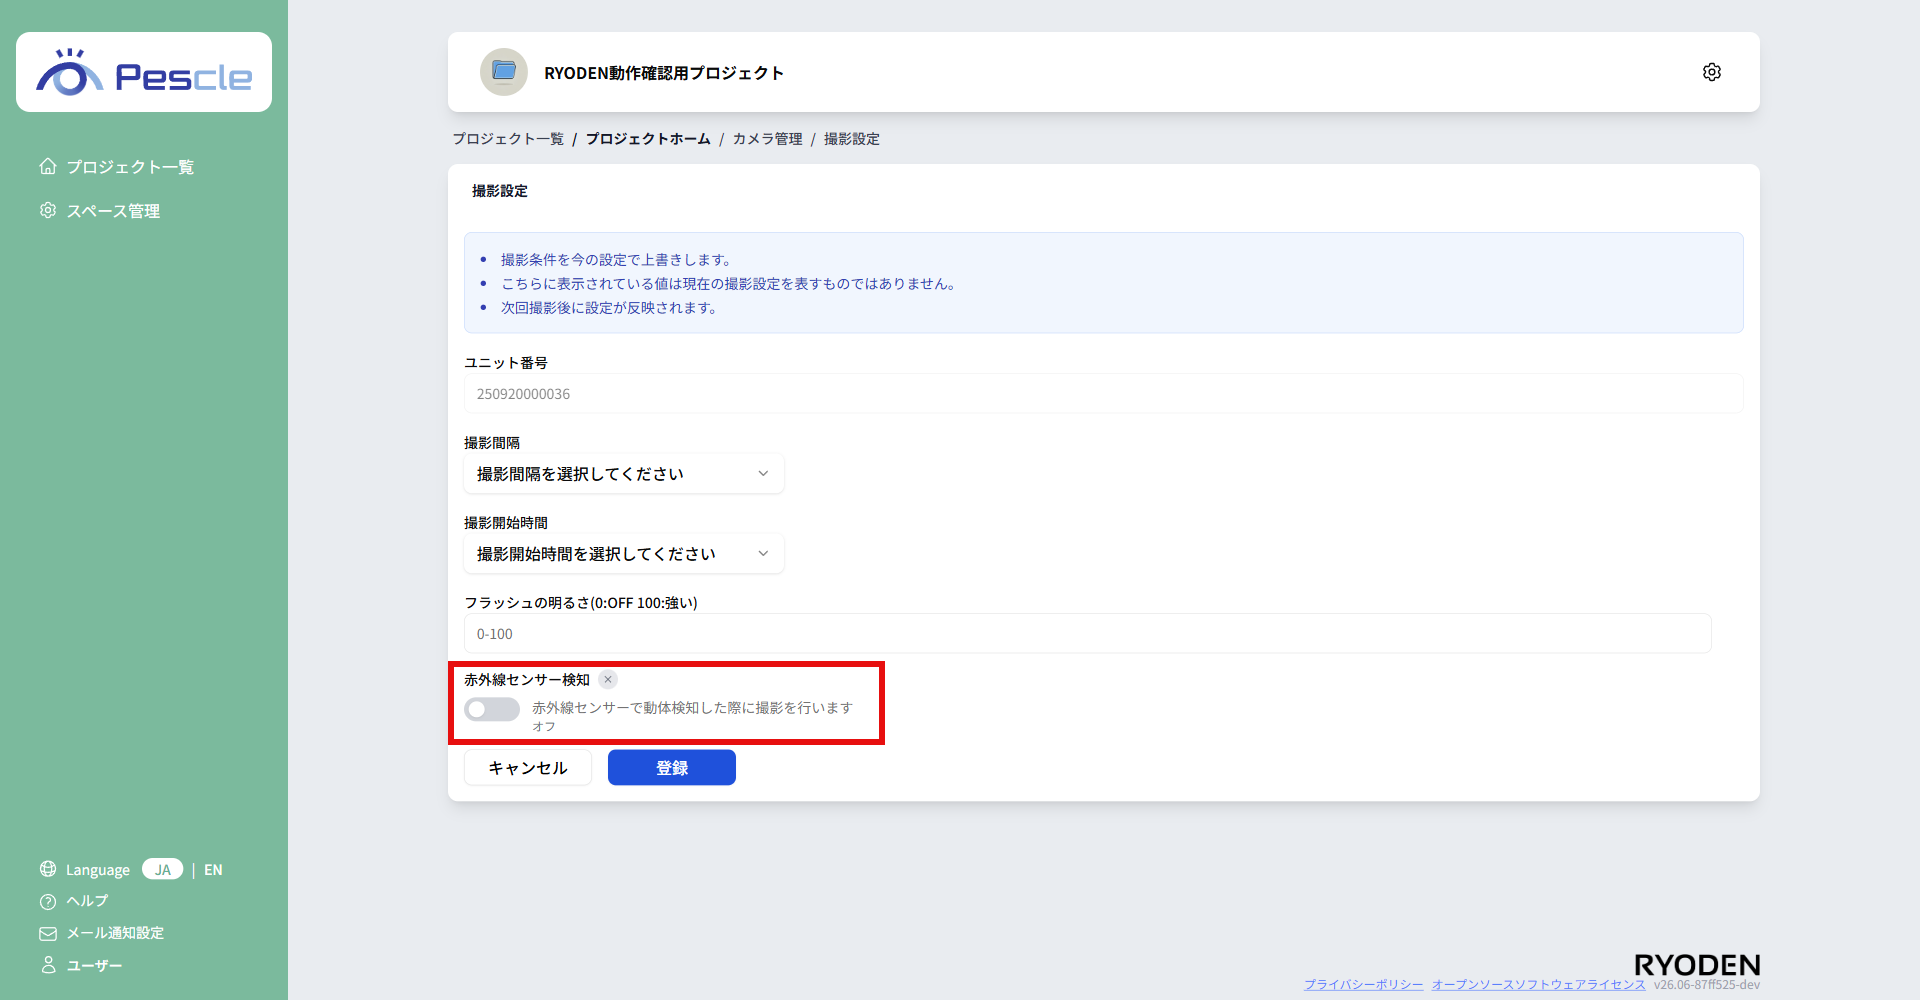Click 赤外線センサーで動体検知した際に撮影を行います text
This screenshot has height=1000, width=1920.
pos(692,708)
